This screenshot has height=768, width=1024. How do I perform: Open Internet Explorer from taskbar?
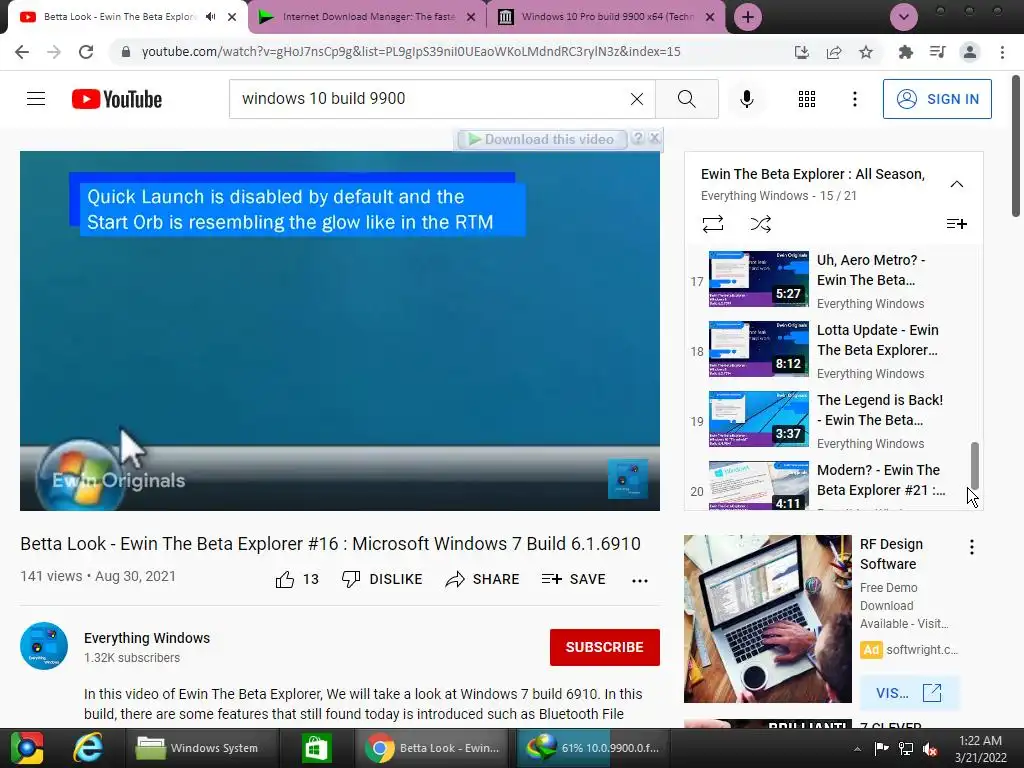87,748
